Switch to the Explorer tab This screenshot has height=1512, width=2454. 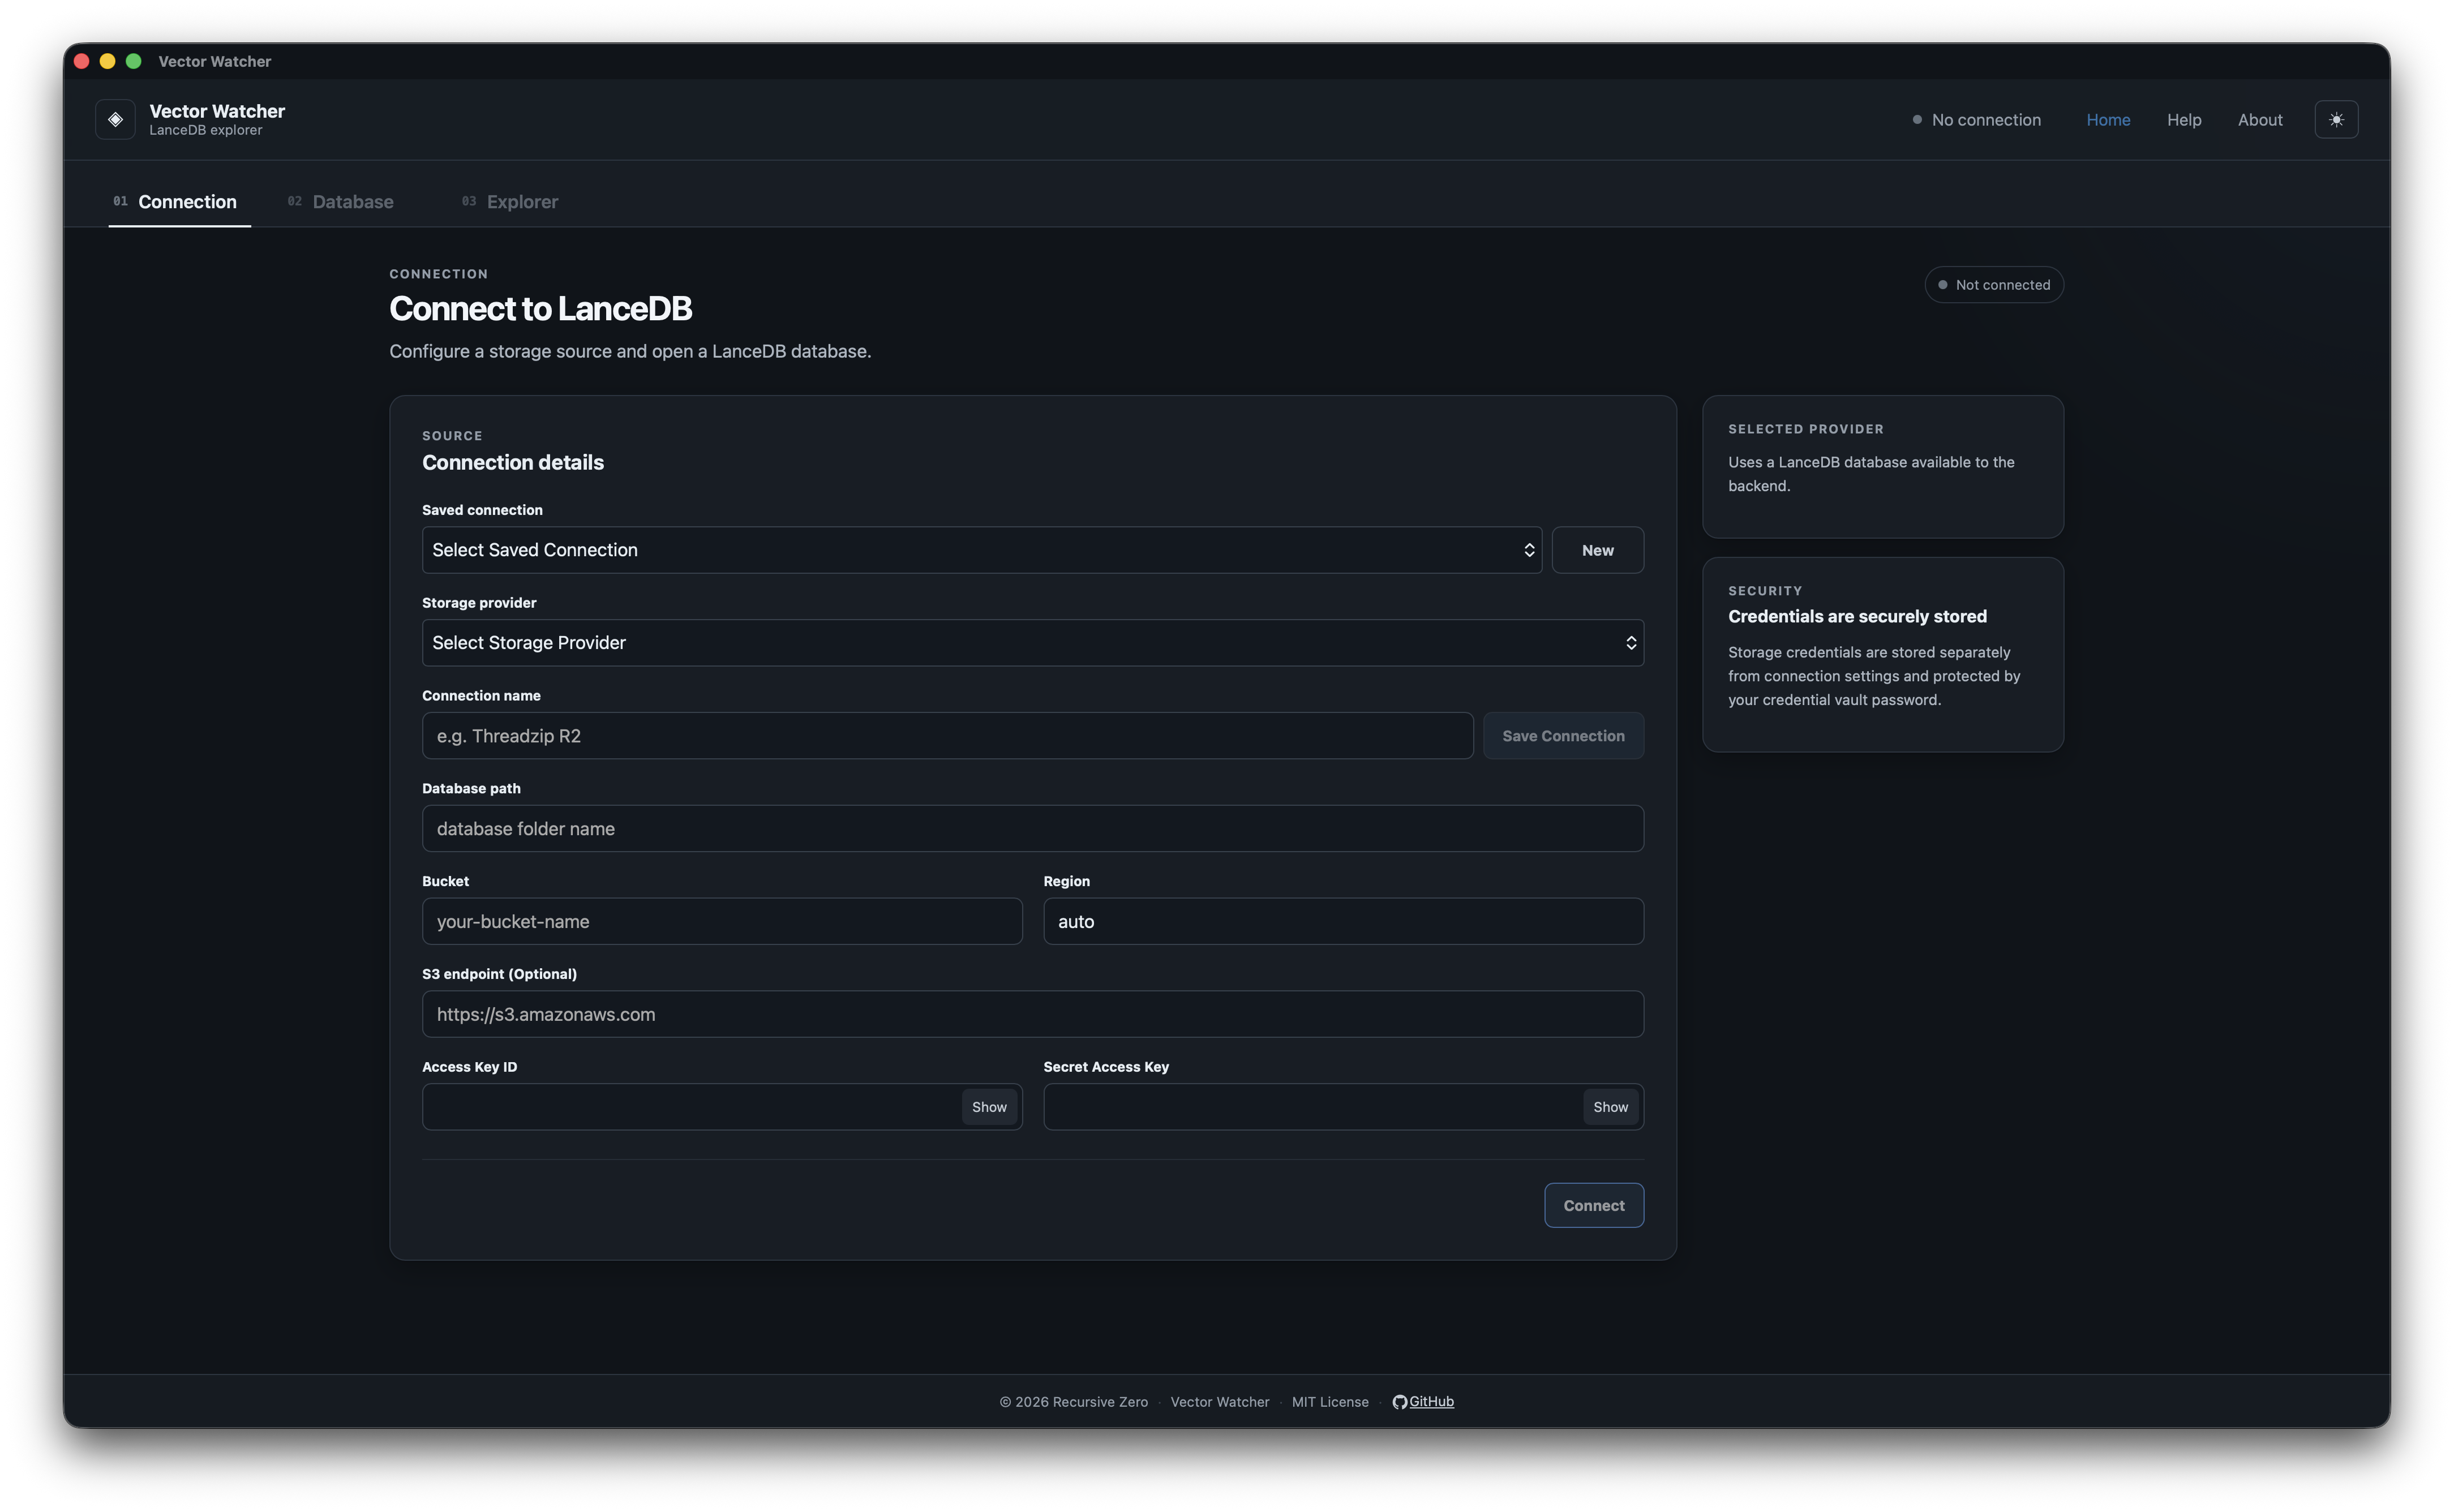tap(510, 202)
